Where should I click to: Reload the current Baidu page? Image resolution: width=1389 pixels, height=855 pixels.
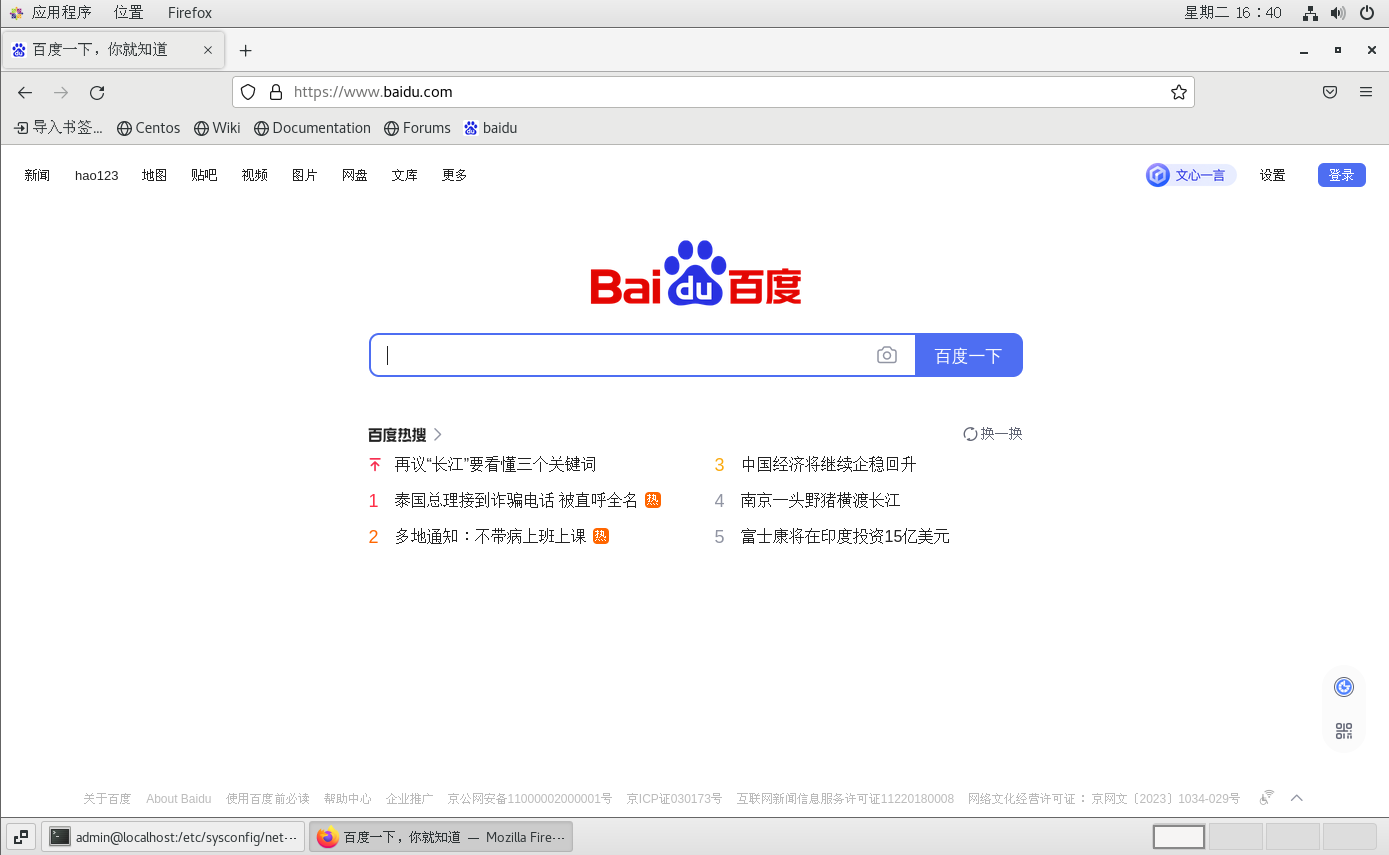[97, 92]
